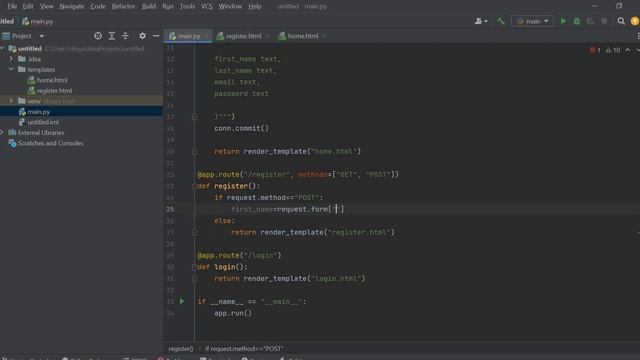The image size is (640, 360).
Task: Open the user account icon dropdown
Action: [481, 21]
